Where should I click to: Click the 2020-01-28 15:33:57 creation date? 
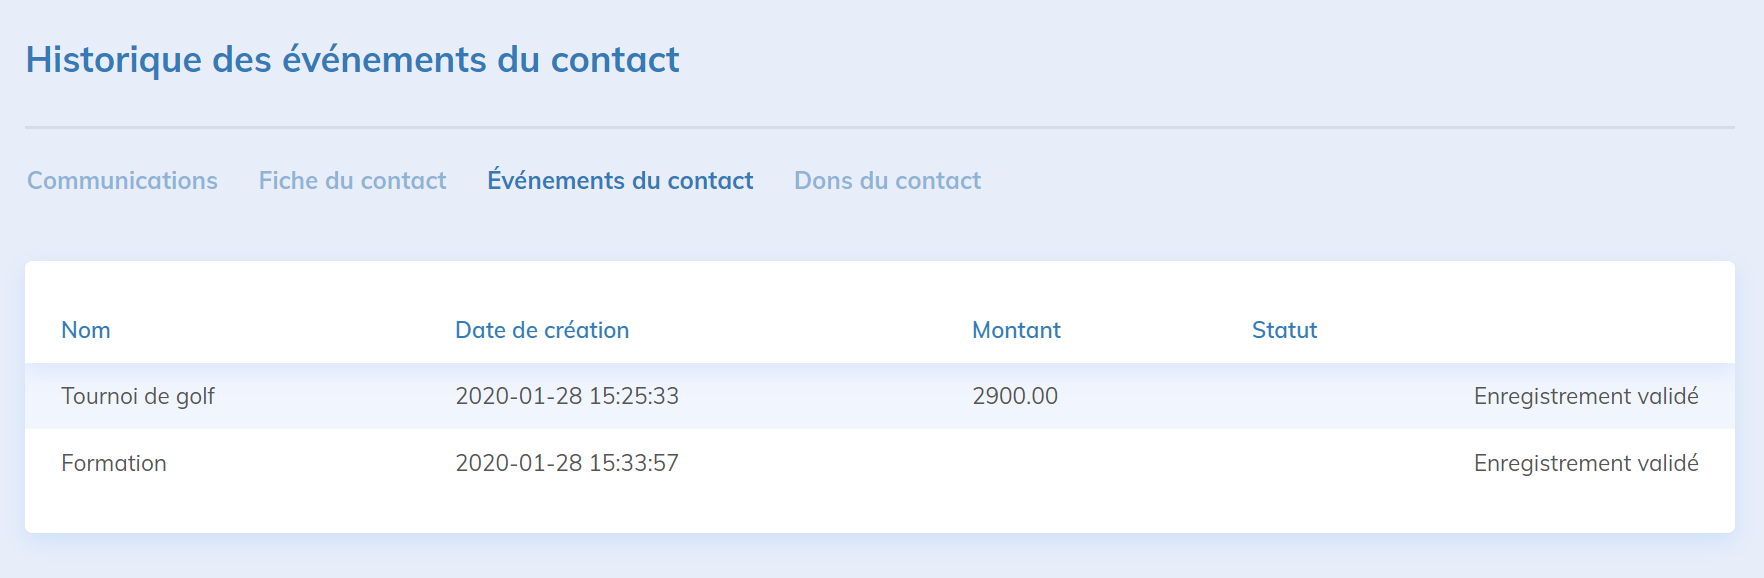(567, 463)
